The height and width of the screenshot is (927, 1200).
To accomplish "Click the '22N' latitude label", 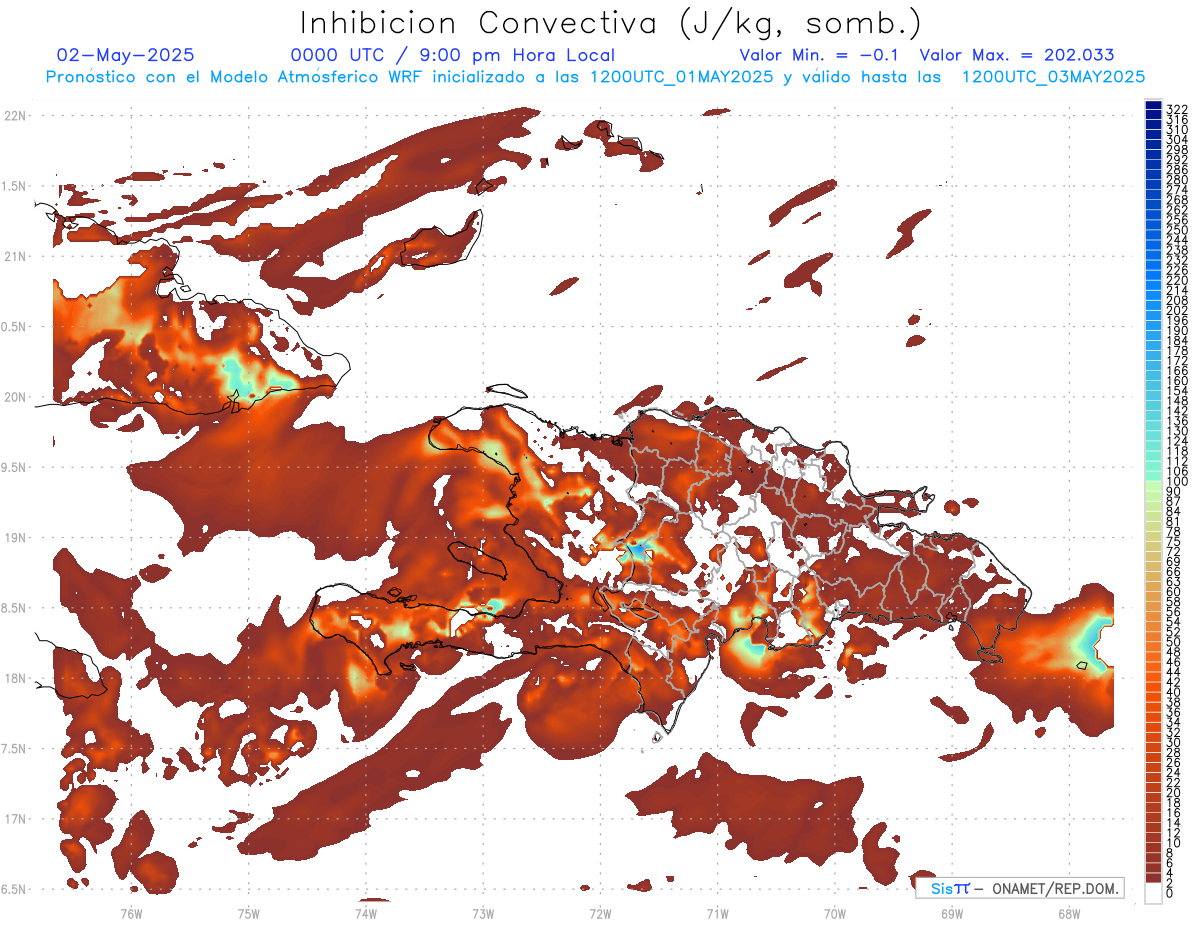I will (15, 115).
